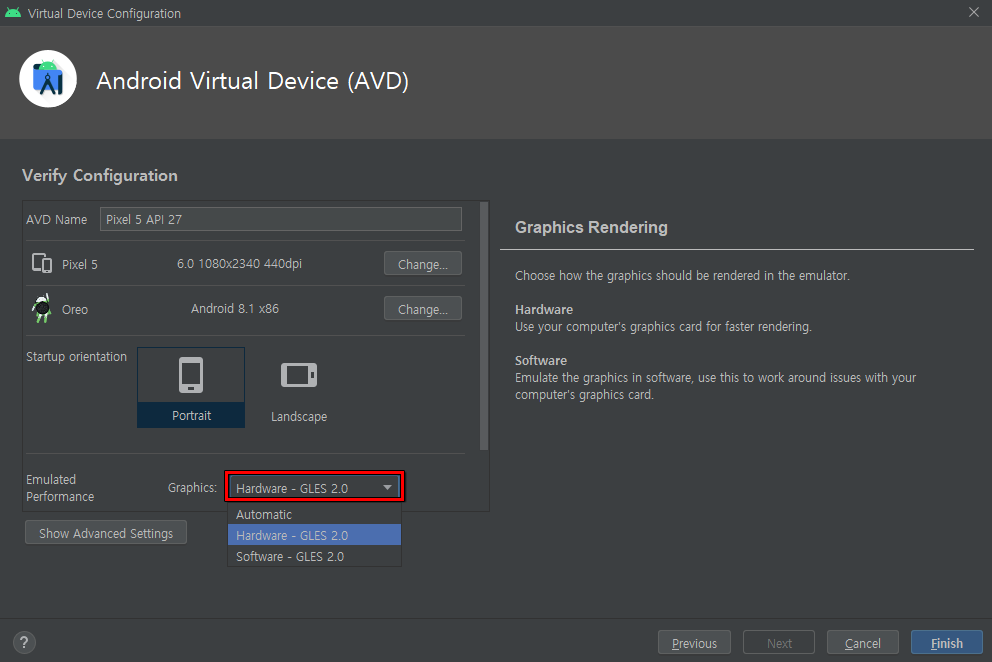
Task: Change the Pixel 5 device
Action: click(x=423, y=264)
